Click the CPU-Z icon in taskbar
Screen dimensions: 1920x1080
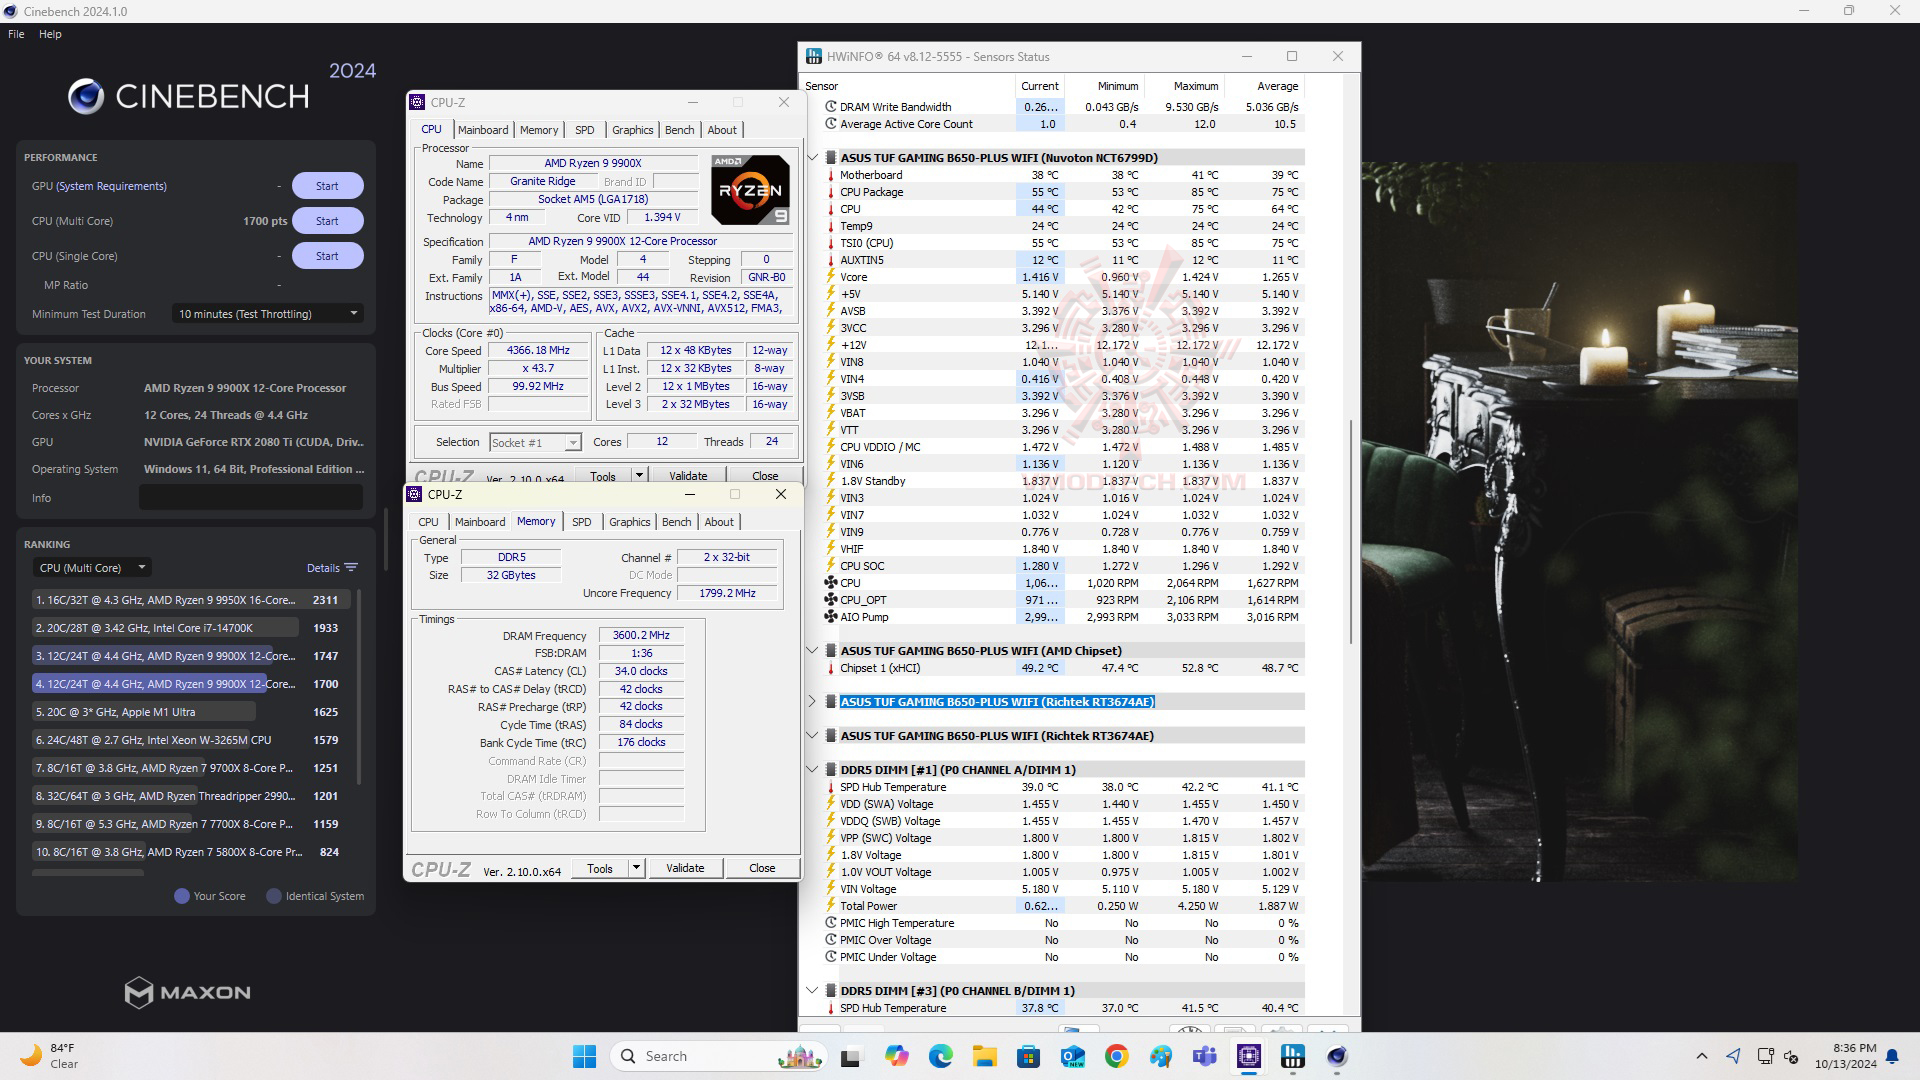[x=1249, y=1056]
